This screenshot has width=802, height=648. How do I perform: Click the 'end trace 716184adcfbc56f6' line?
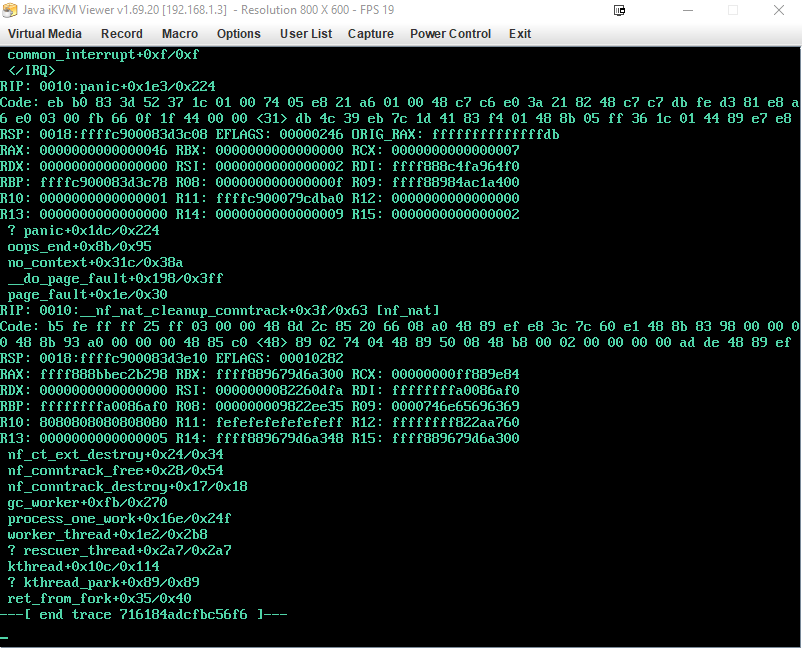(x=144, y=614)
